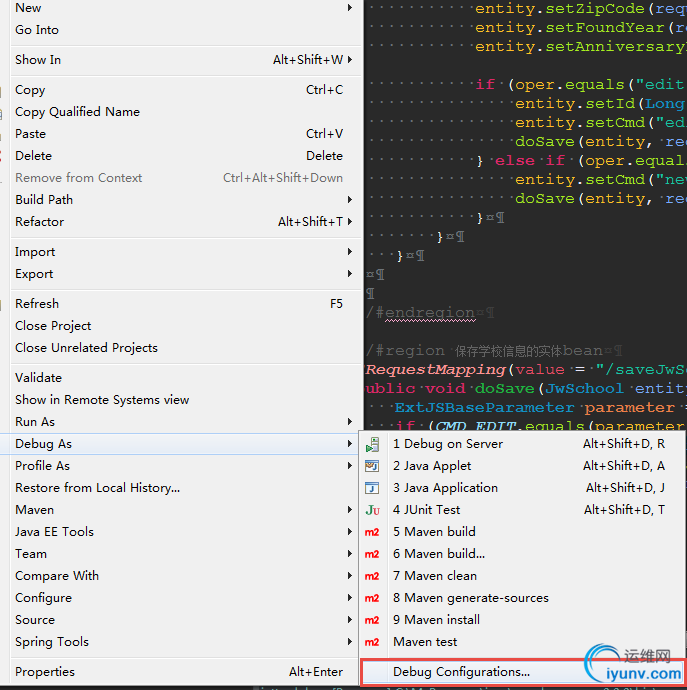This screenshot has height=690, width=687.
Task: Click the m2 icon beside Maven build
Action: [x=372, y=532]
